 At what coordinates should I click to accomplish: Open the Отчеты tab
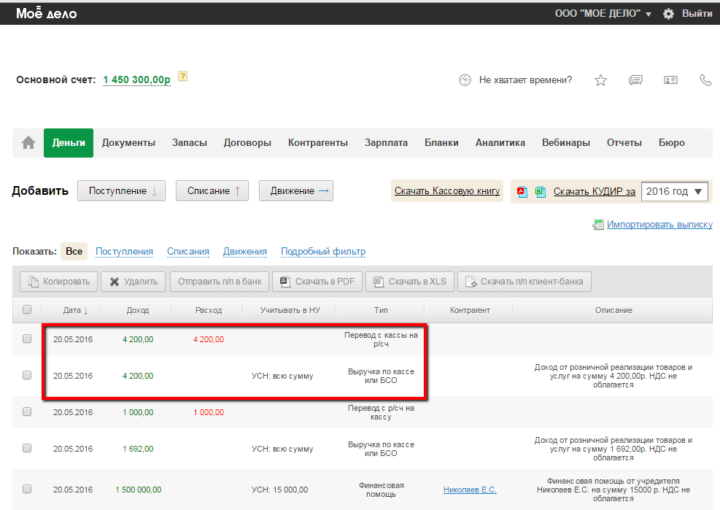[624, 143]
